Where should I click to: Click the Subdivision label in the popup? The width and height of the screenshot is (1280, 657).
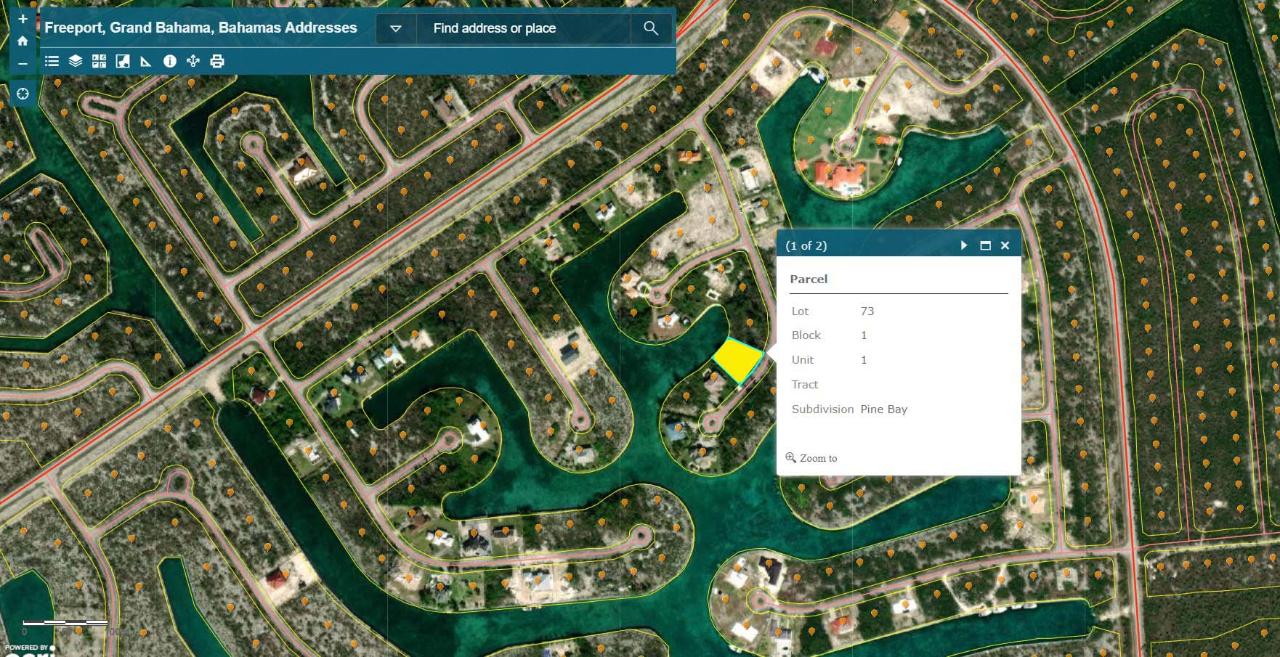pyautogui.click(x=823, y=409)
